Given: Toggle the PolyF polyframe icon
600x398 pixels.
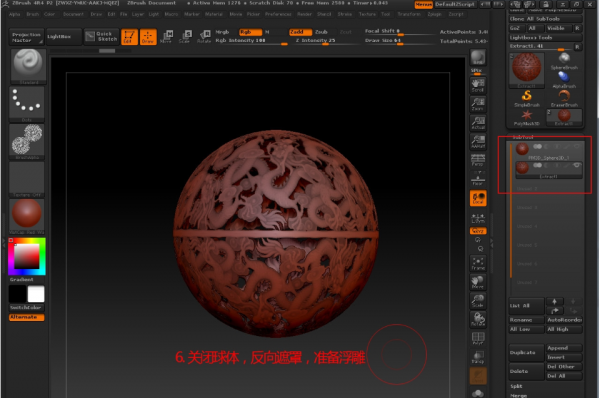Looking at the screenshot, I should point(478,338).
